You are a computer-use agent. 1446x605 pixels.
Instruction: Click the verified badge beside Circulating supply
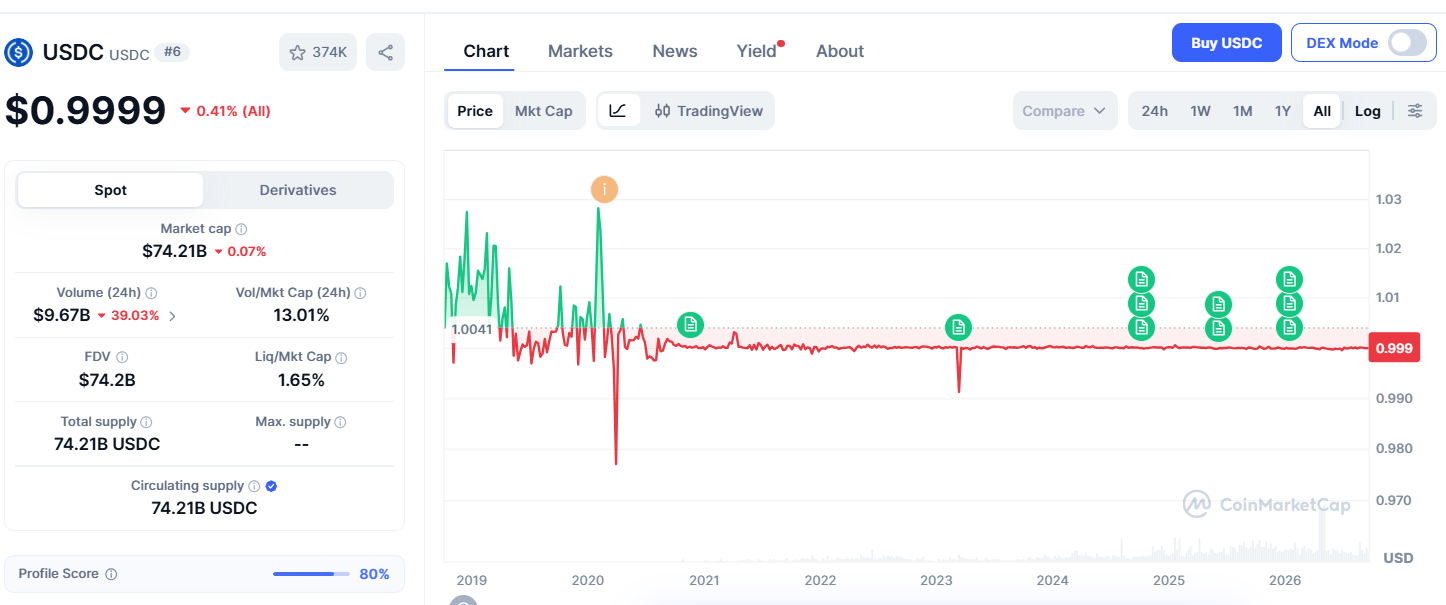[x=272, y=486]
